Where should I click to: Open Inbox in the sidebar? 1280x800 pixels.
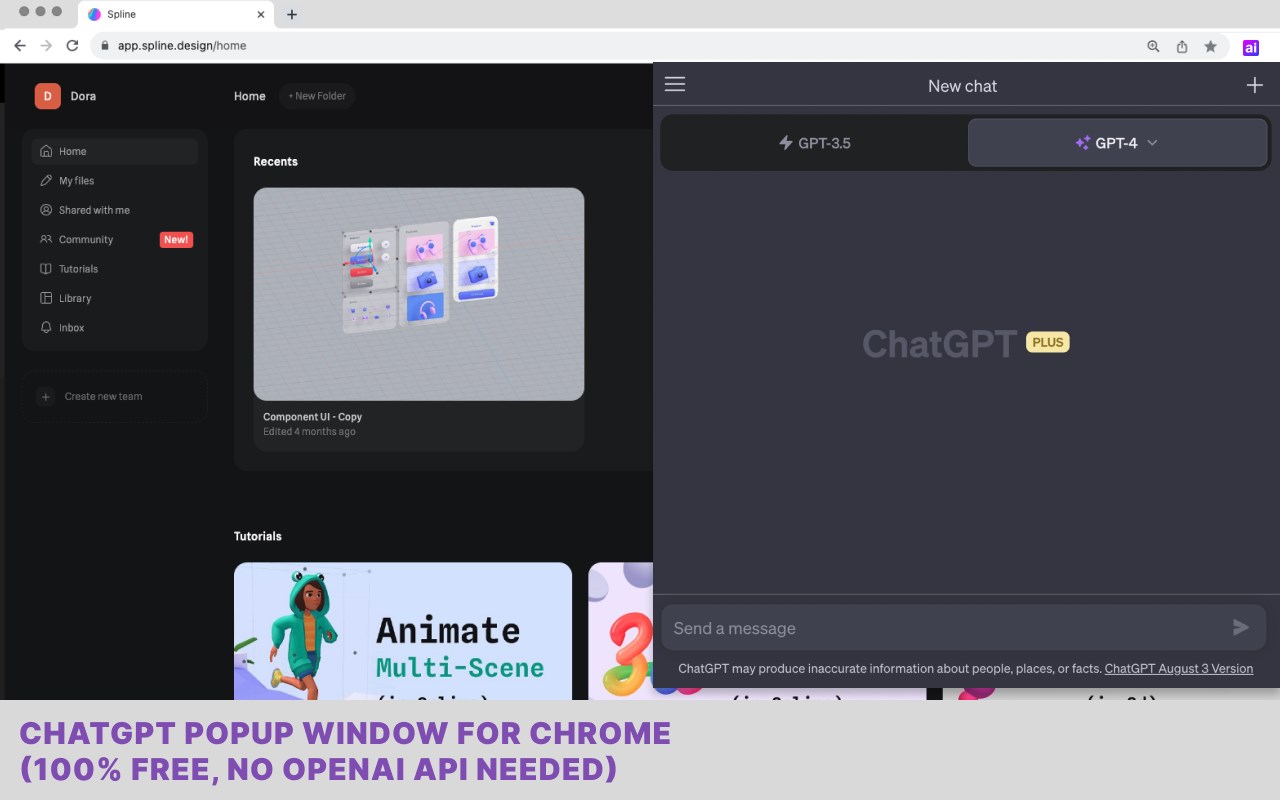[115, 327]
